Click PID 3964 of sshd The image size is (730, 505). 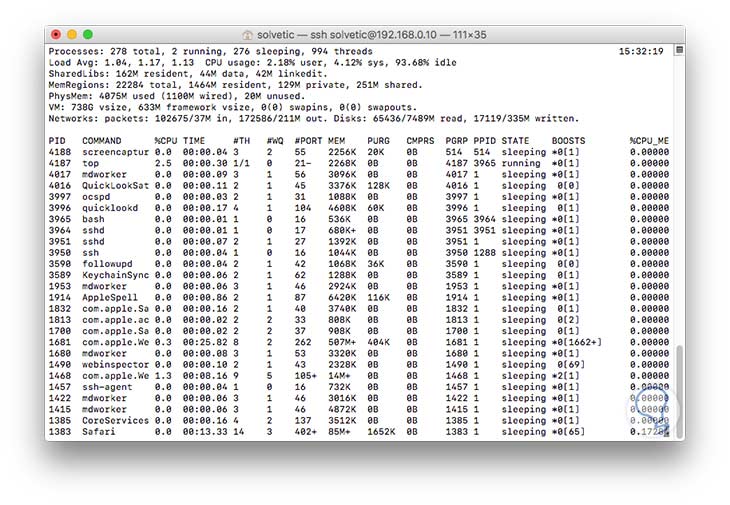pyautogui.click(x=60, y=230)
